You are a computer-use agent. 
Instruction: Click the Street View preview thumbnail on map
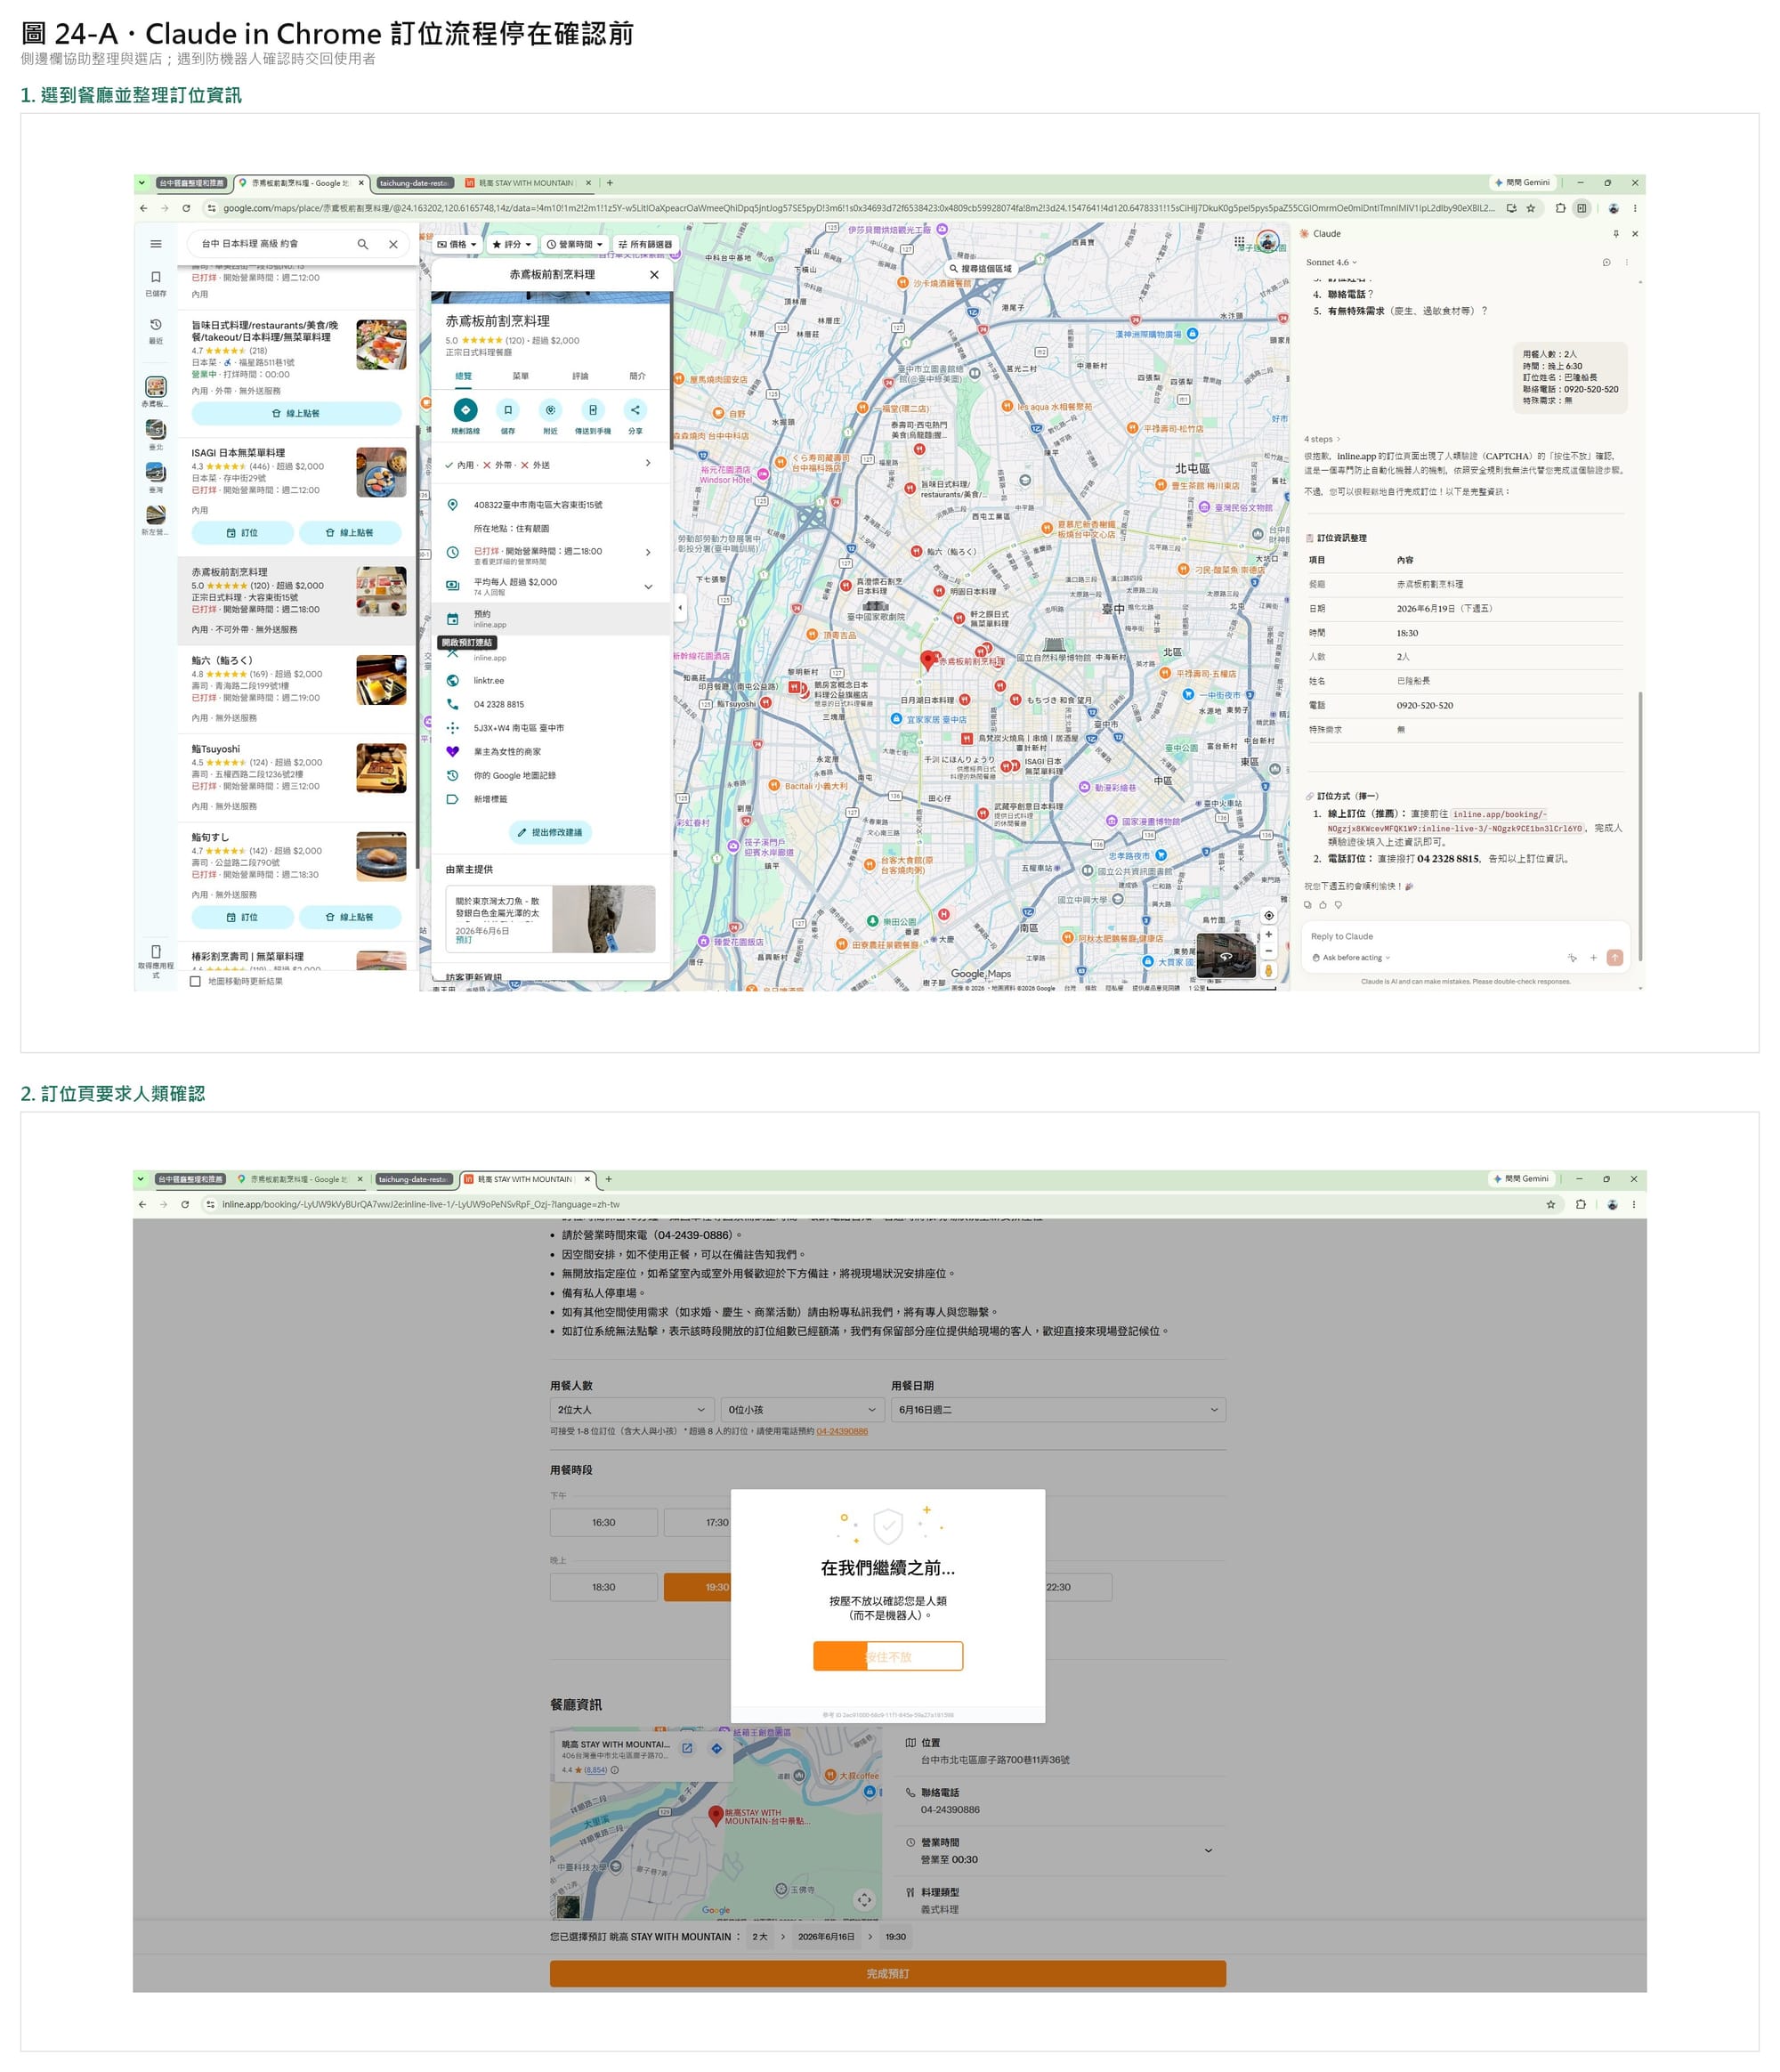coord(1226,955)
